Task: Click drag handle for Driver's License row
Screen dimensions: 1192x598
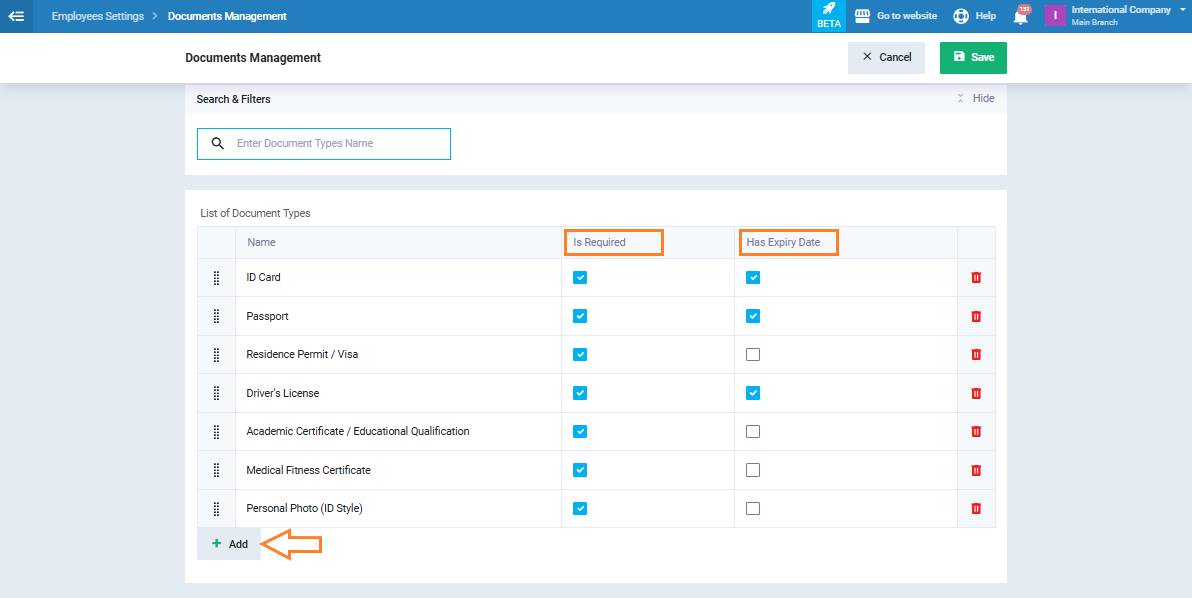Action: click(x=216, y=393)
